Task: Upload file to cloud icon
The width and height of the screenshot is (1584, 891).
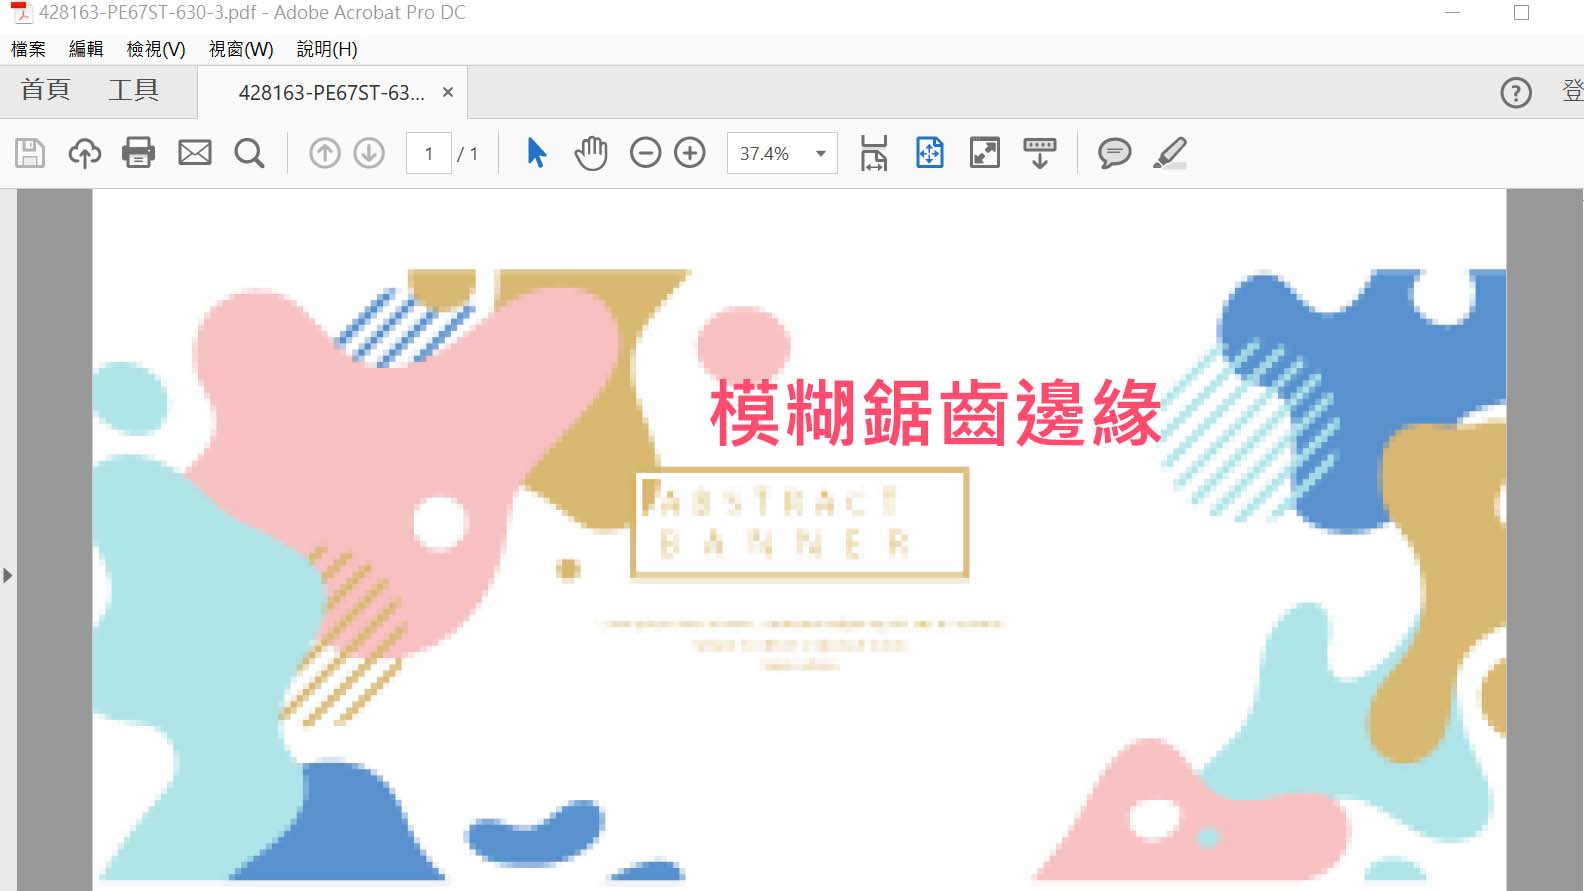Action: (85, 153)
